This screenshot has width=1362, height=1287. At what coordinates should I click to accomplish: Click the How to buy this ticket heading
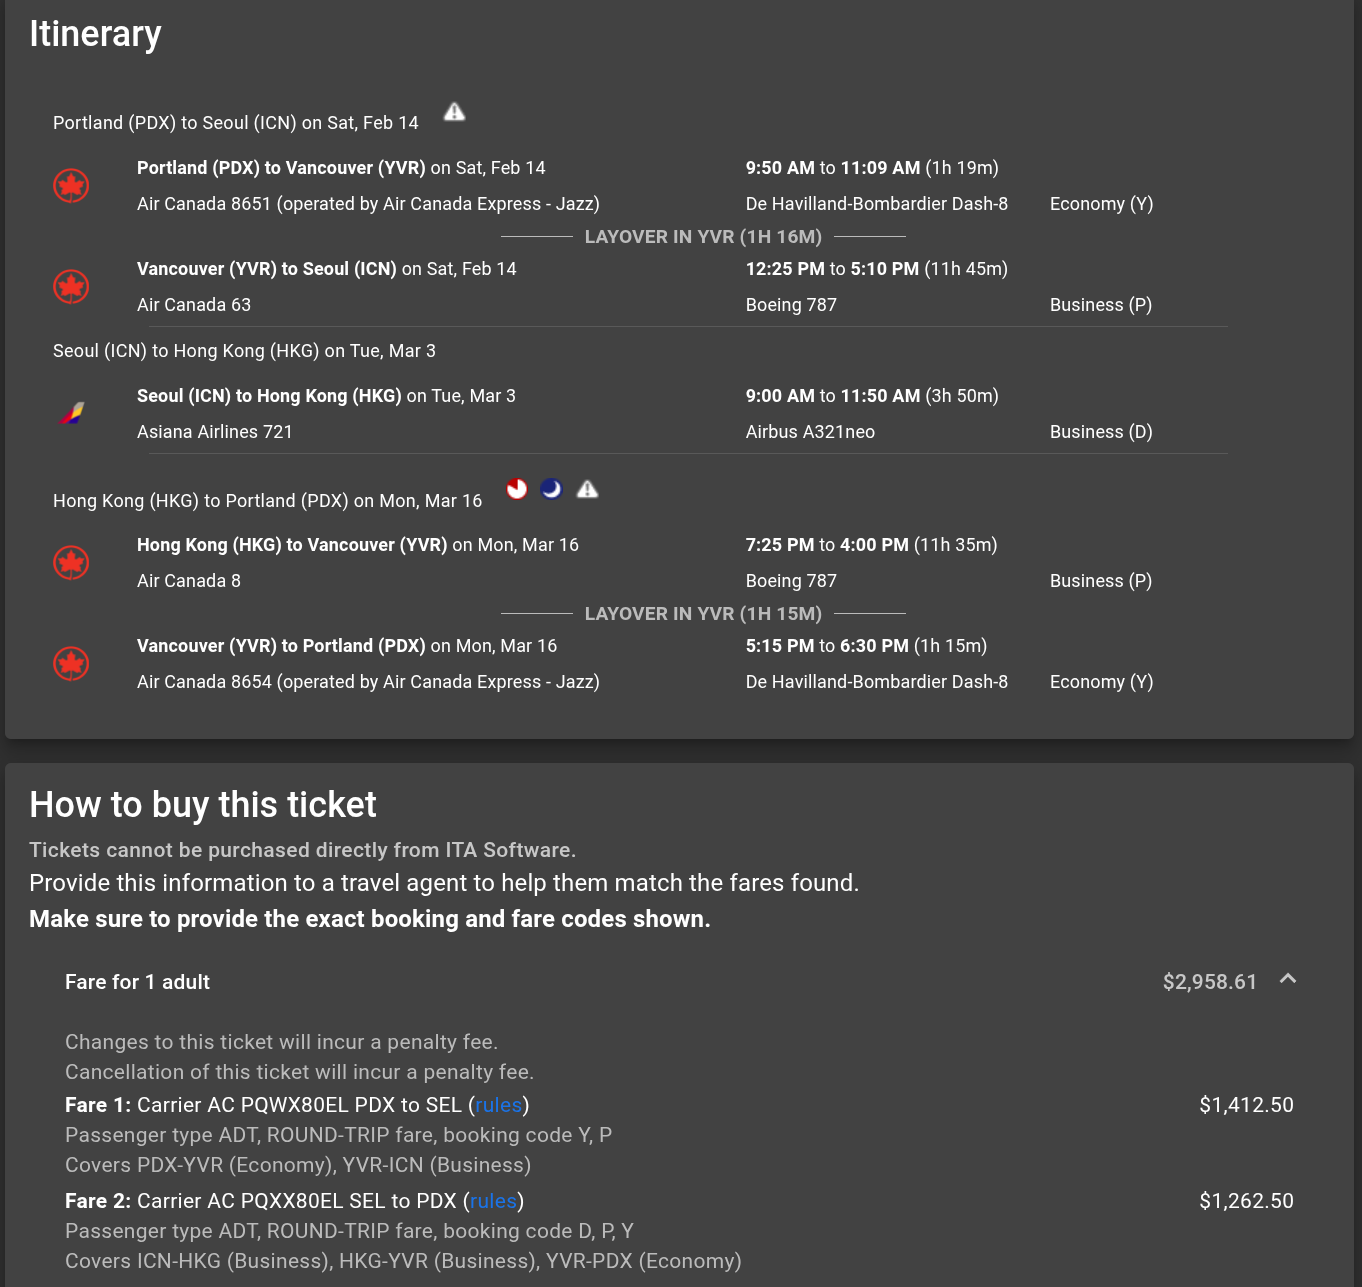[203, 805]
